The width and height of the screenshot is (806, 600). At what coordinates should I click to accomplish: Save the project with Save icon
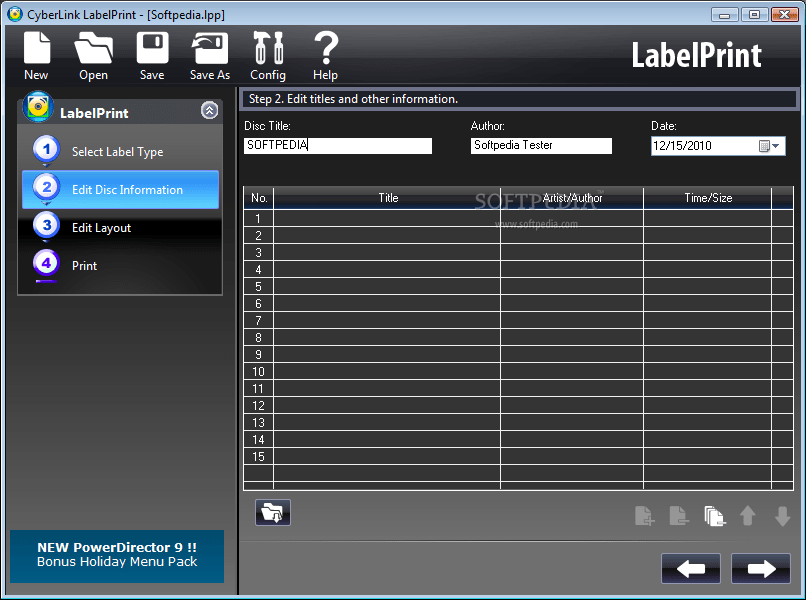point(152,48)
